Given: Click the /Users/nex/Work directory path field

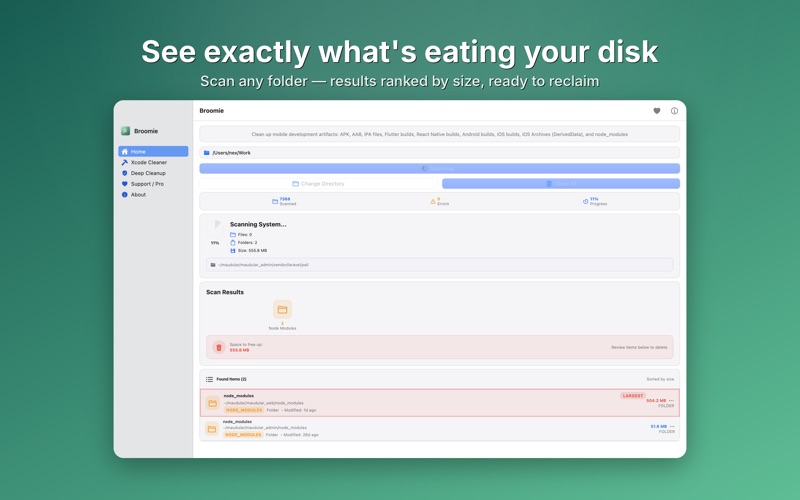Looking at the screenshot, I should (439, 153).
